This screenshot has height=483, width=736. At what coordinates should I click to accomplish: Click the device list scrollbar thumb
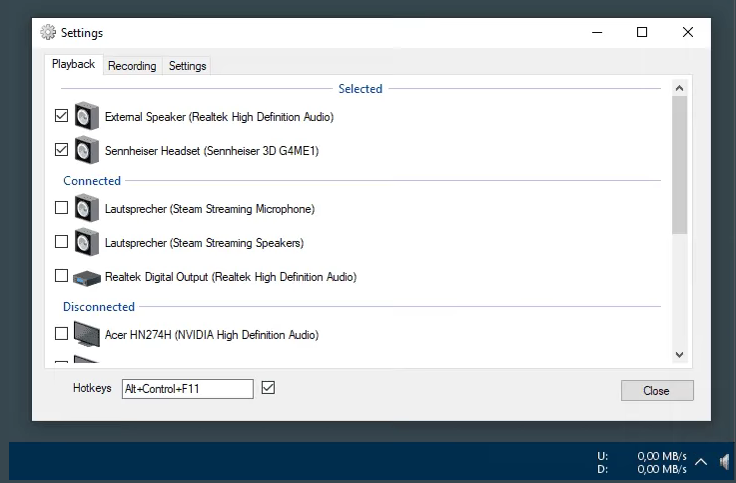click(x=679, y=165)
